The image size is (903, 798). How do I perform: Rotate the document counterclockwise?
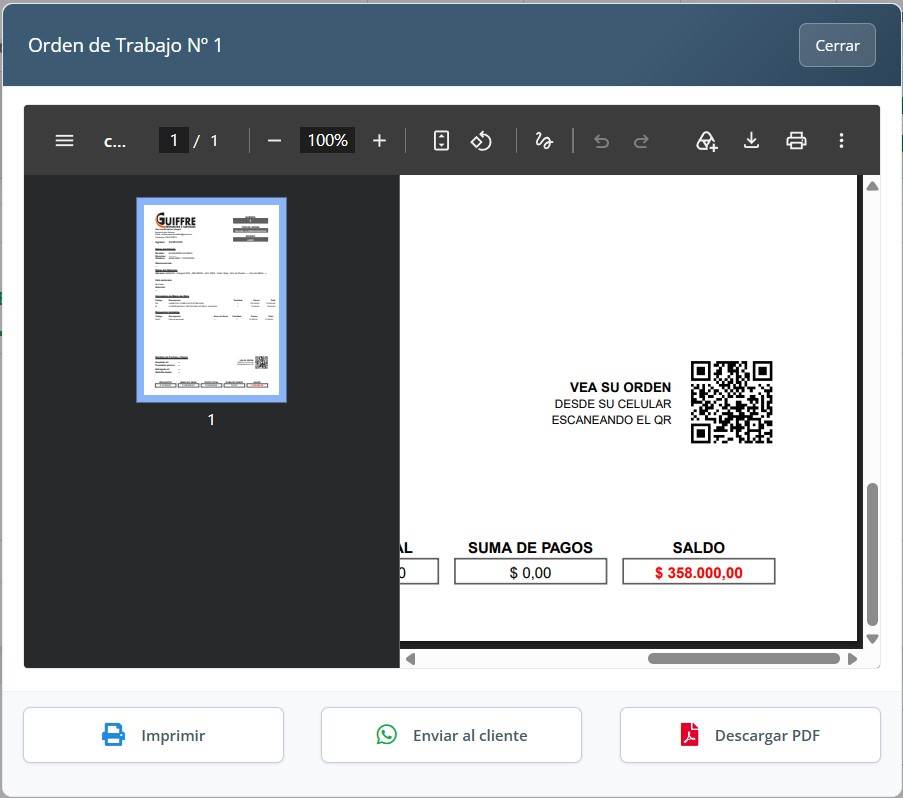click(x=481, y=140)
